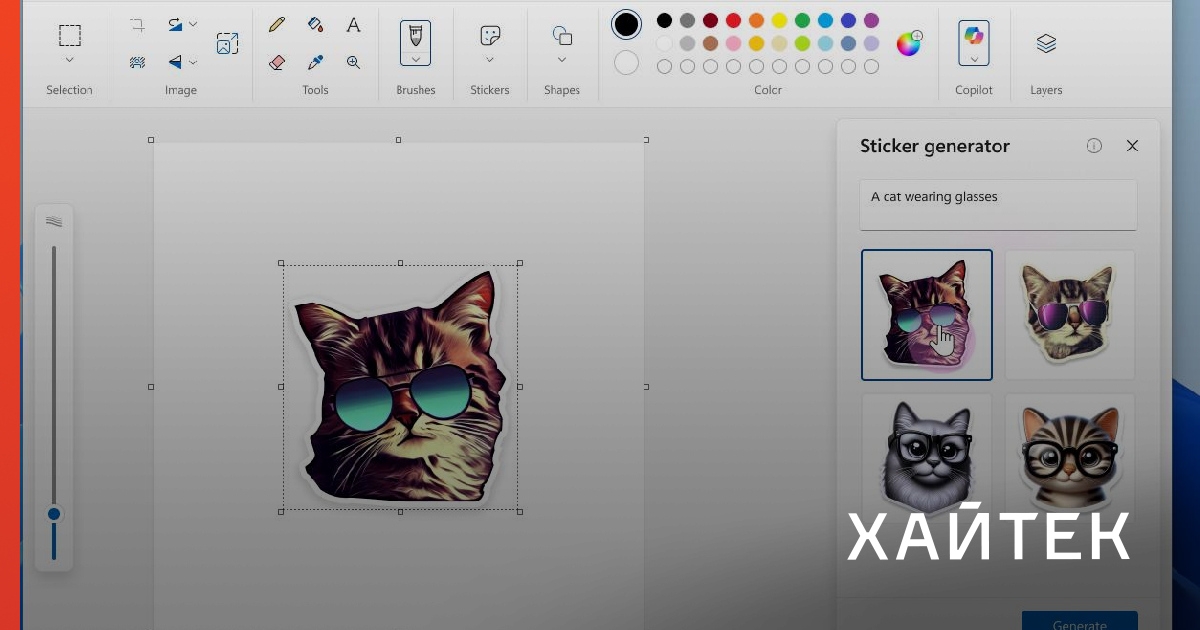
Task: Expand the Rotate dropdown arrow
Action: 193,24
